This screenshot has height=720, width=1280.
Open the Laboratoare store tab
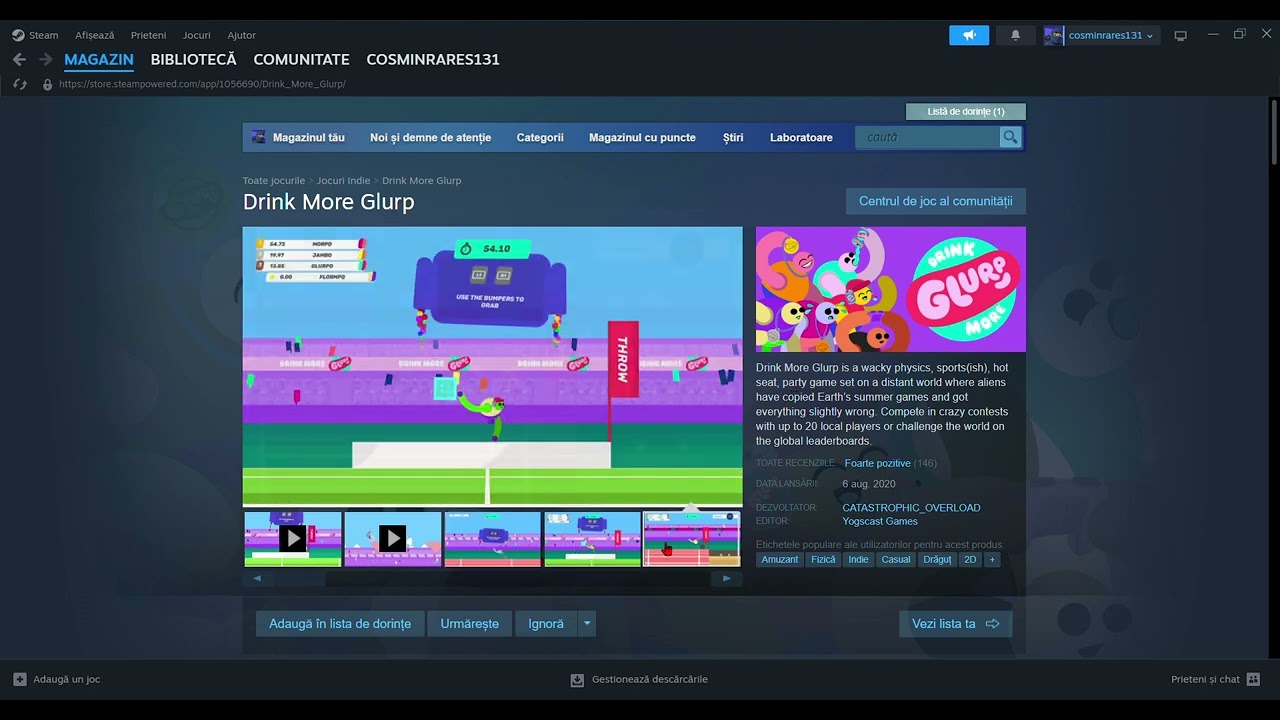(801, 137)
